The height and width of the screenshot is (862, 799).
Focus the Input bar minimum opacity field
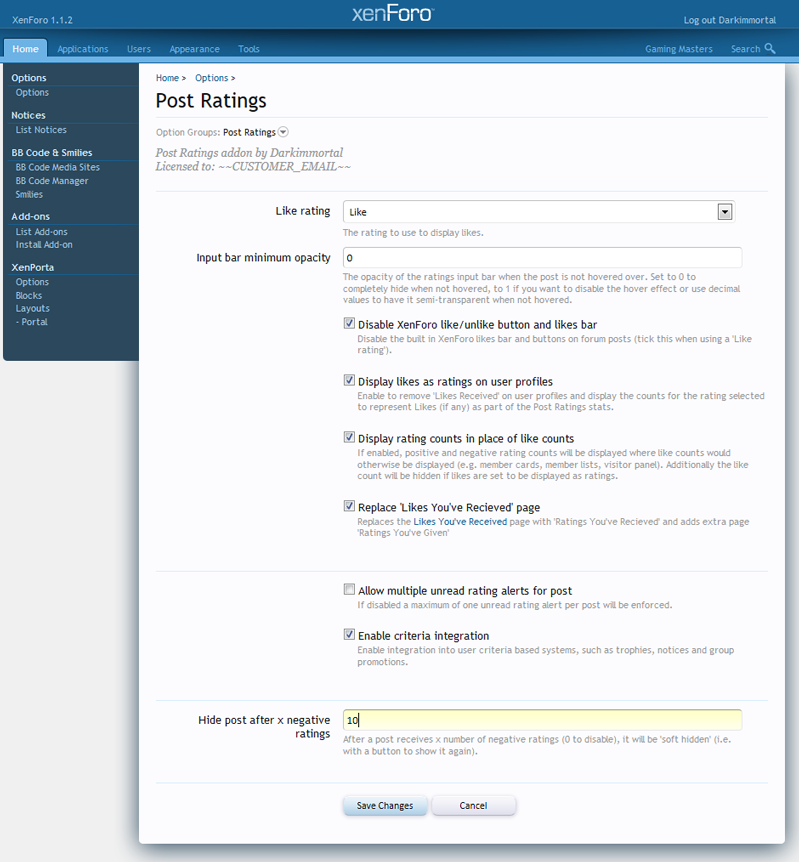point(542,258)
